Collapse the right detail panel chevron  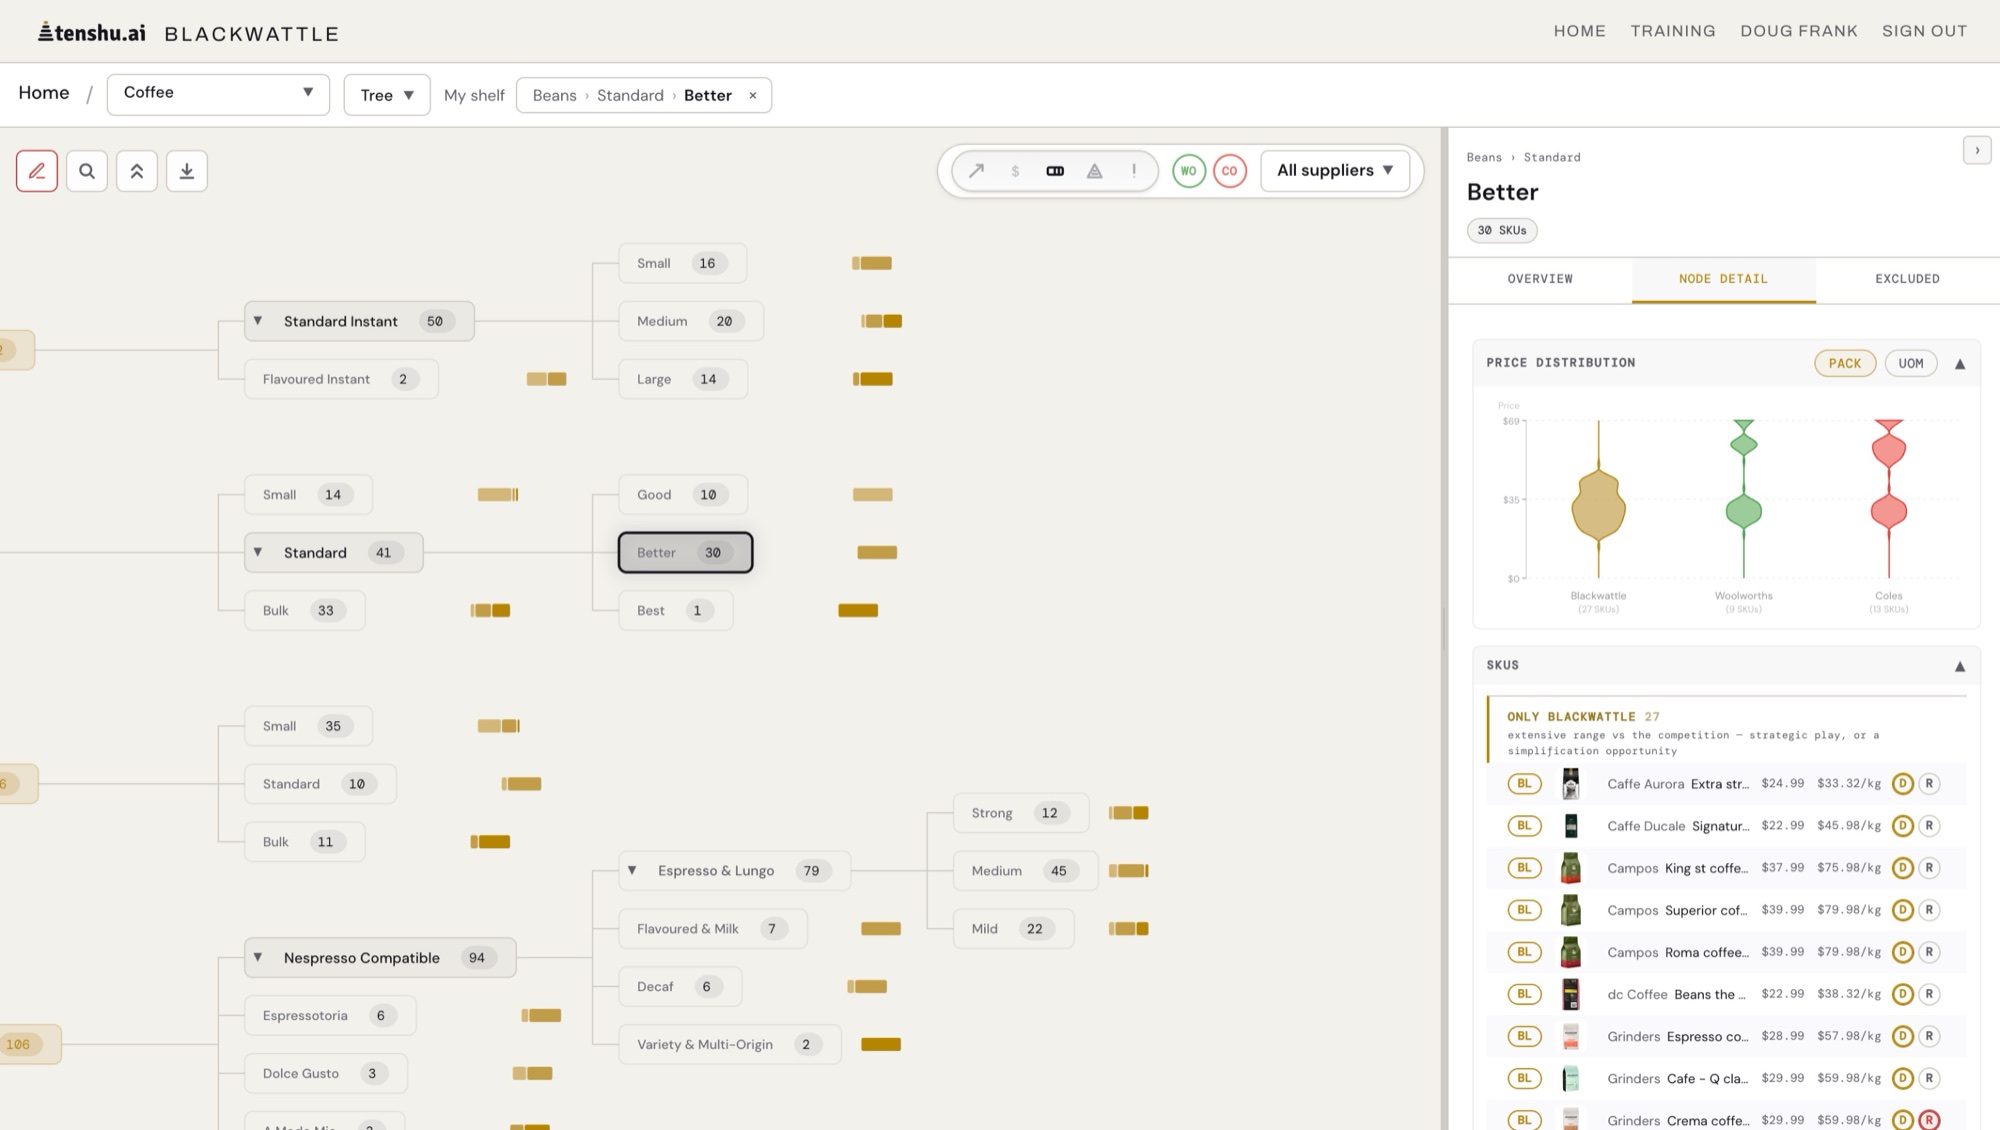pos(1977,150)
